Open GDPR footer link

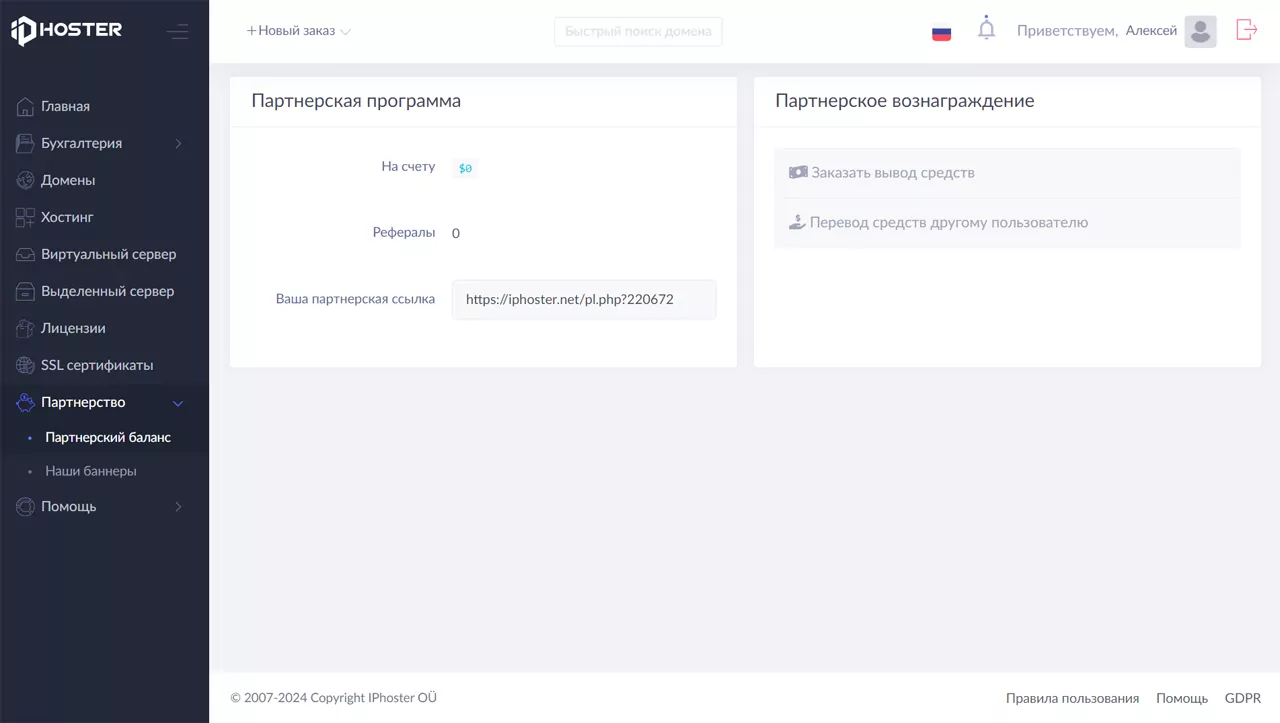[x=1243, y=698]
